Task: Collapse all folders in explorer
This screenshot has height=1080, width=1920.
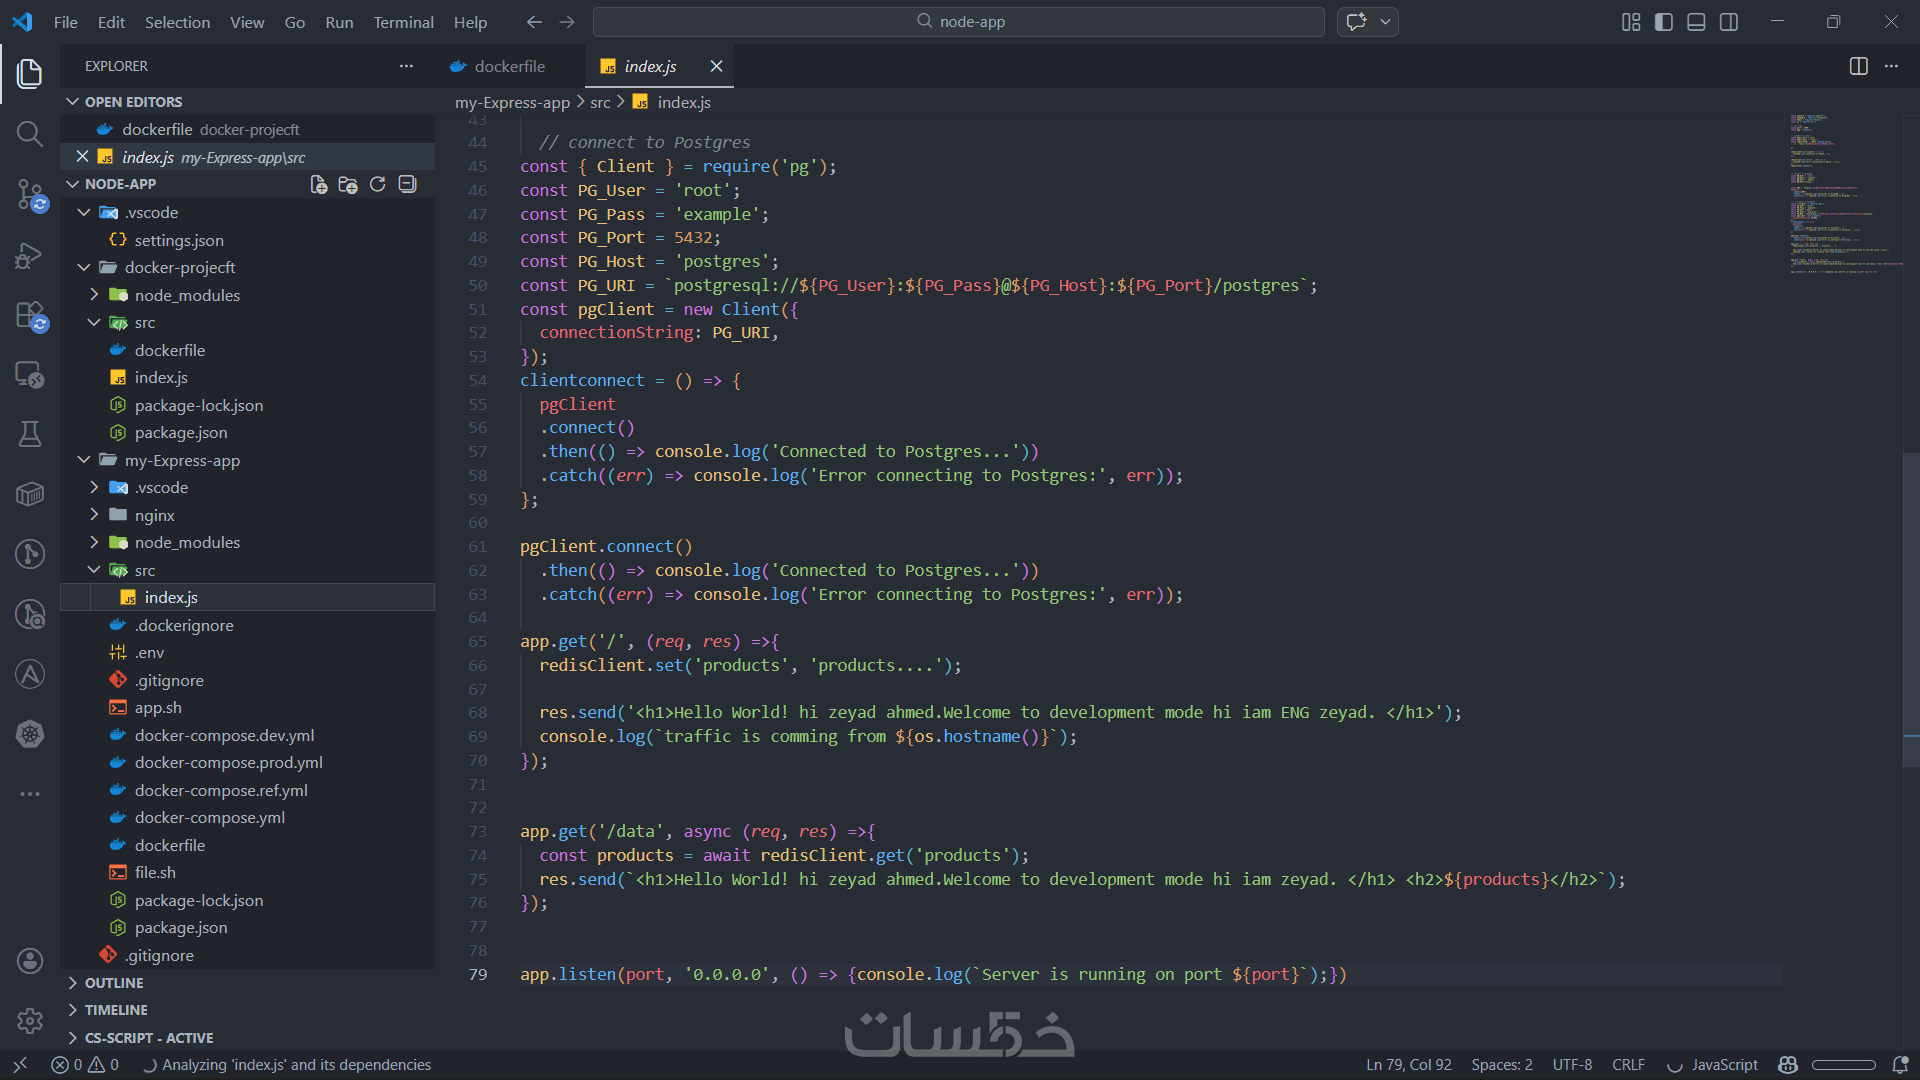Action: tap(407, 184)
